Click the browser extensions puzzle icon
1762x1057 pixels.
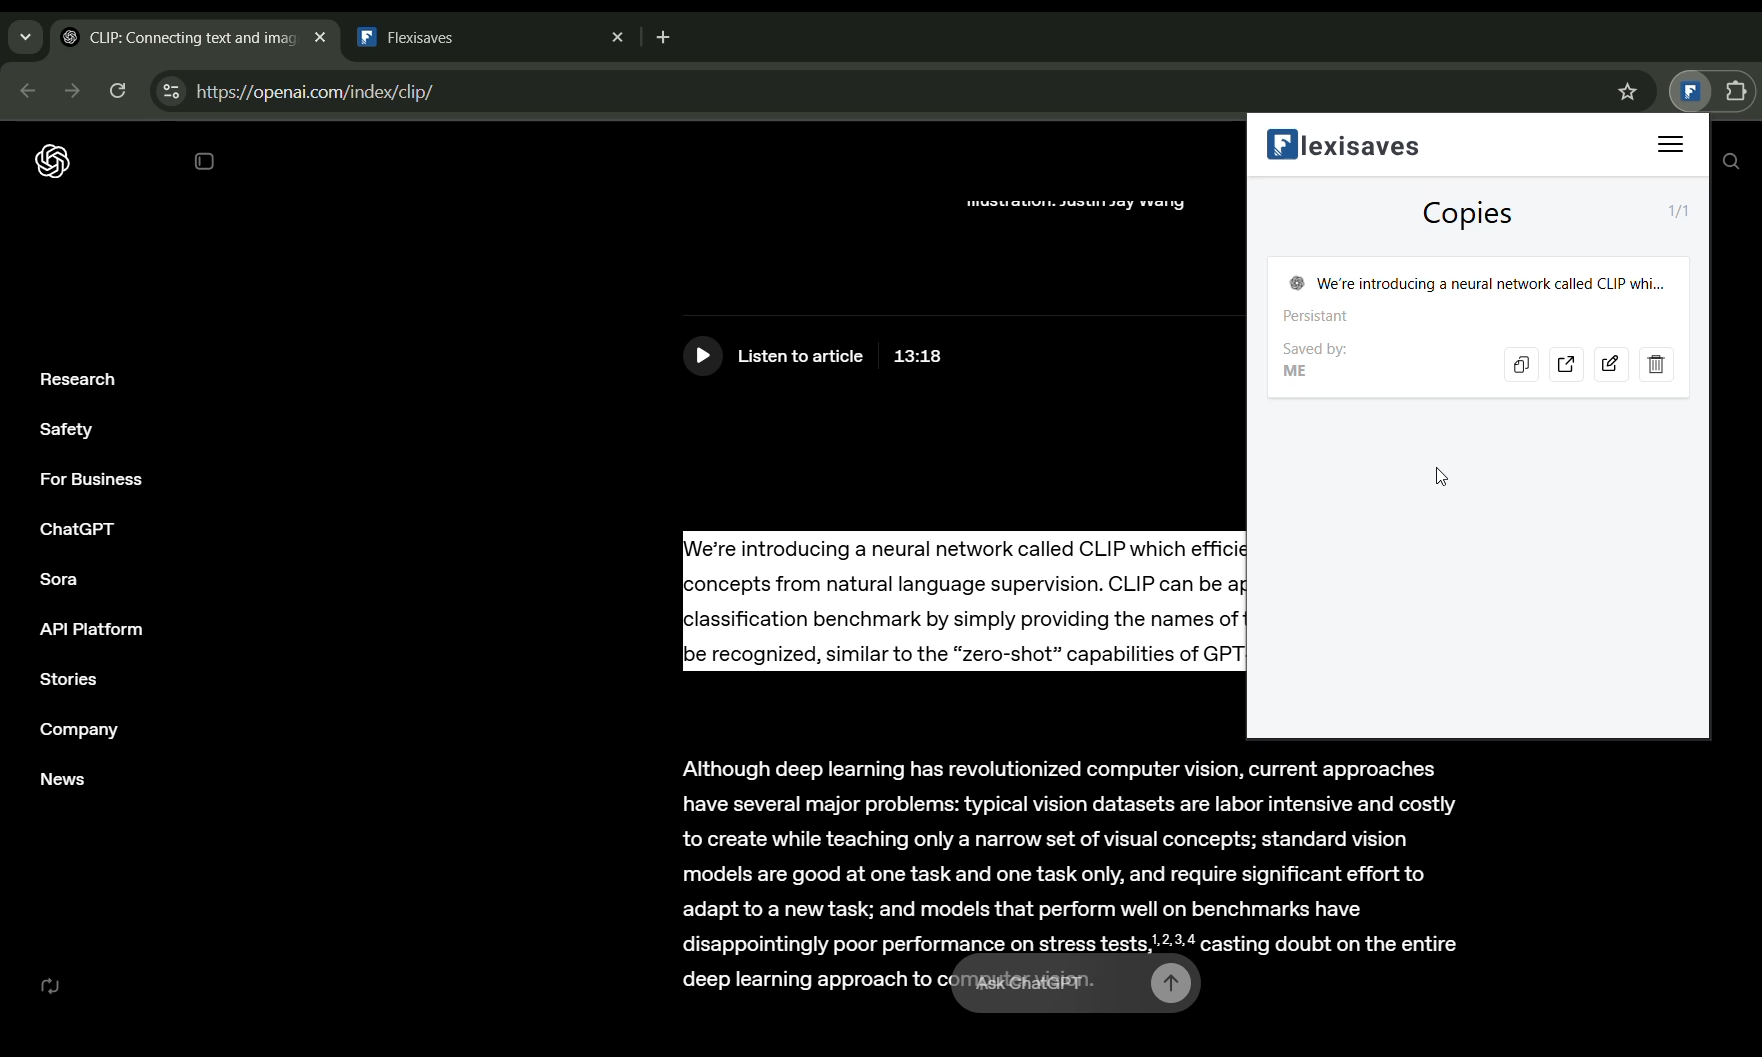pos(1737,91)
